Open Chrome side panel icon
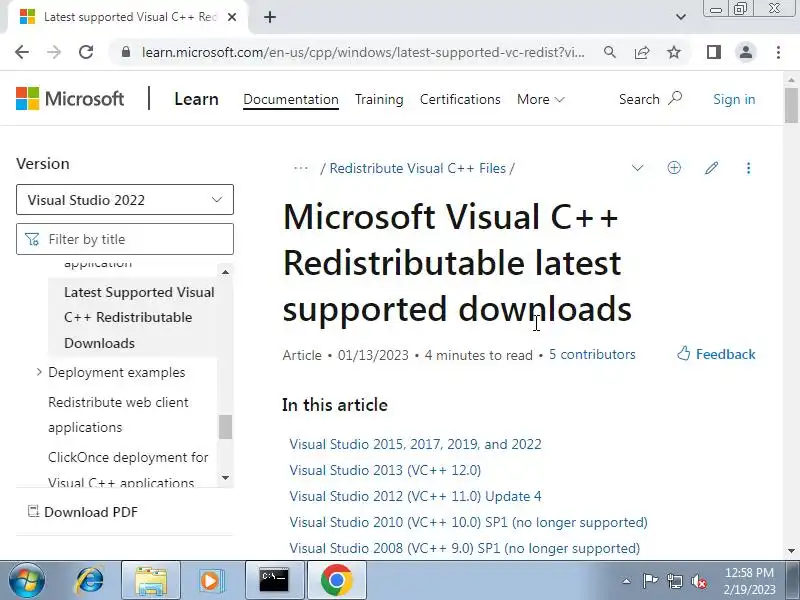The image size is (800, 600). [x=714, y=52]
